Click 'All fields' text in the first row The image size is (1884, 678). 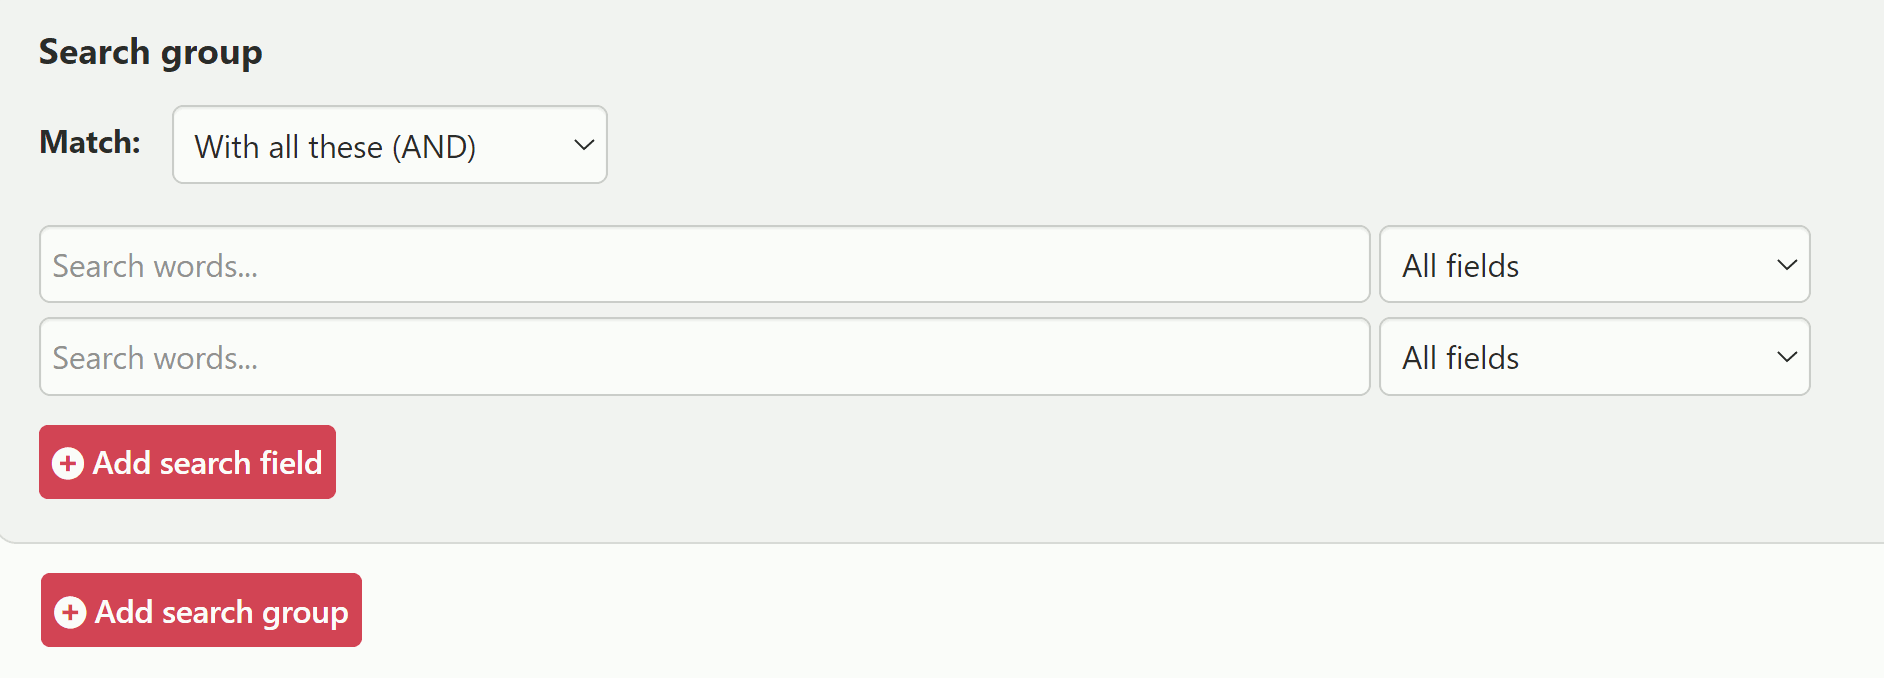click(1460, 266)
